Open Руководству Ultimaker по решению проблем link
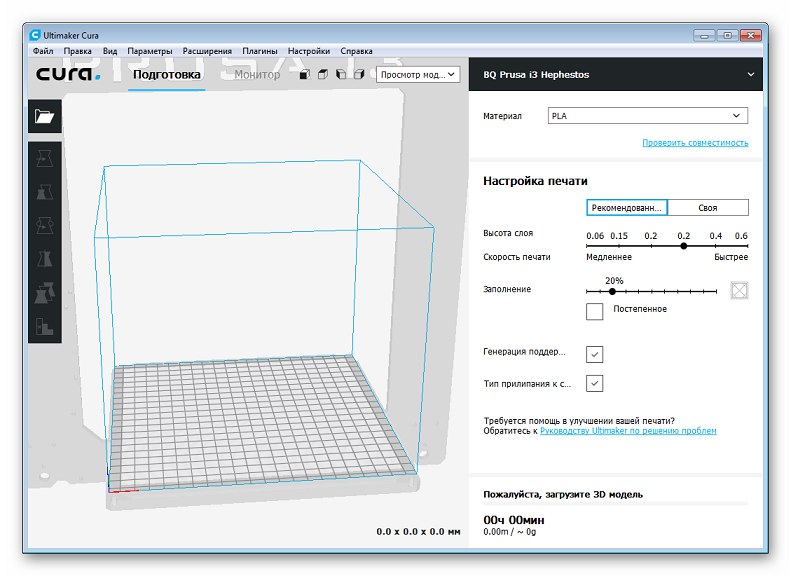791x576 pixels. 628,431
